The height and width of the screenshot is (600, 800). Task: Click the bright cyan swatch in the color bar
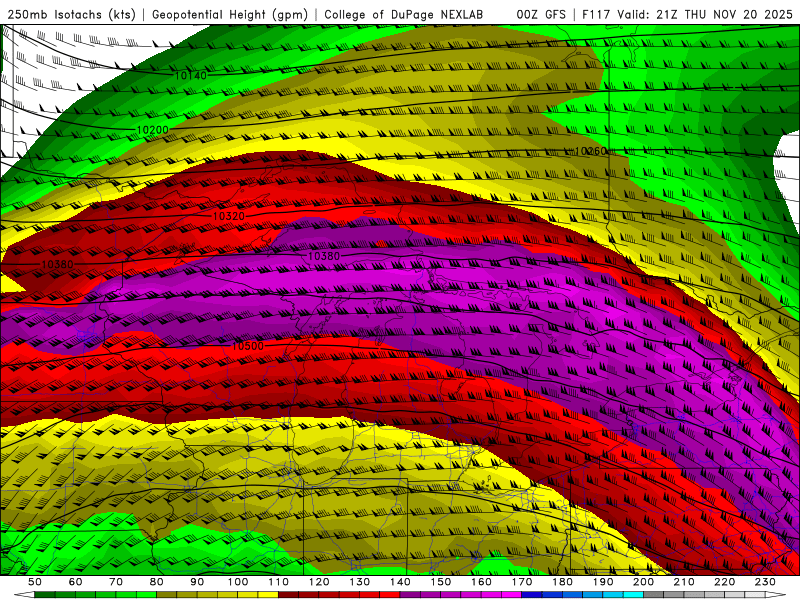tap(634, 595)
